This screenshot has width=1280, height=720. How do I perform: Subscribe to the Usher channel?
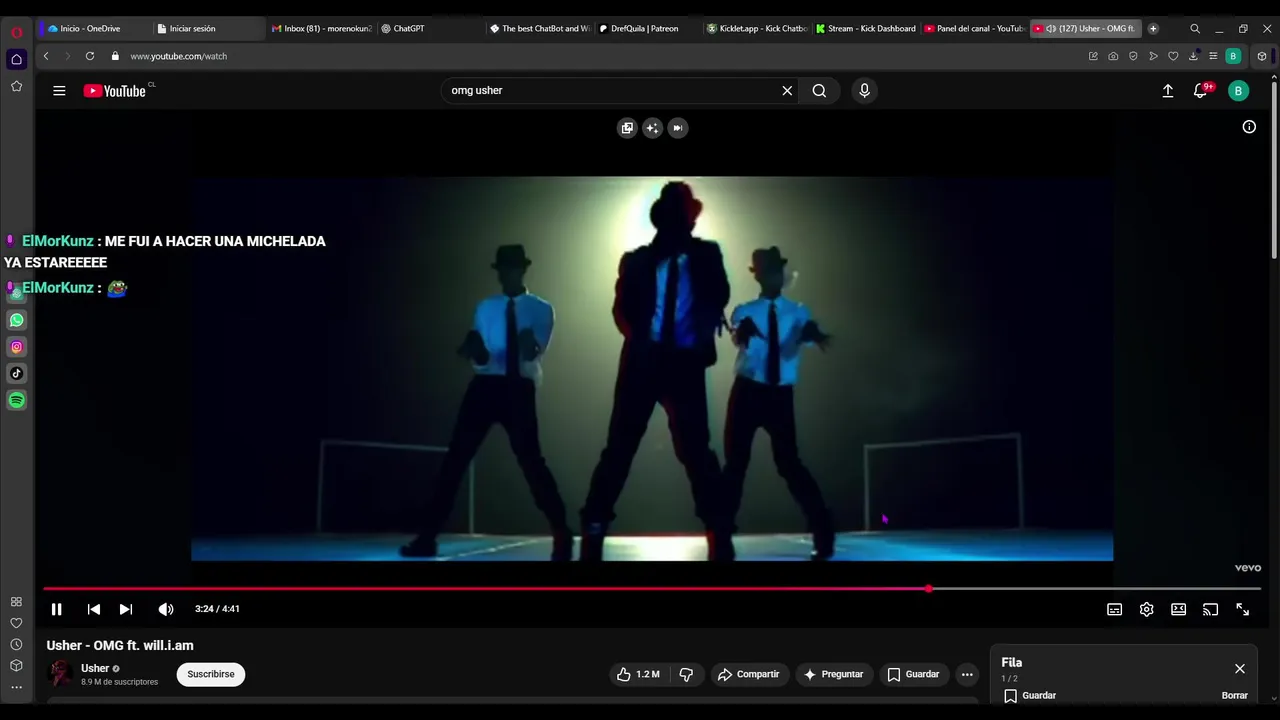point(211,674)
